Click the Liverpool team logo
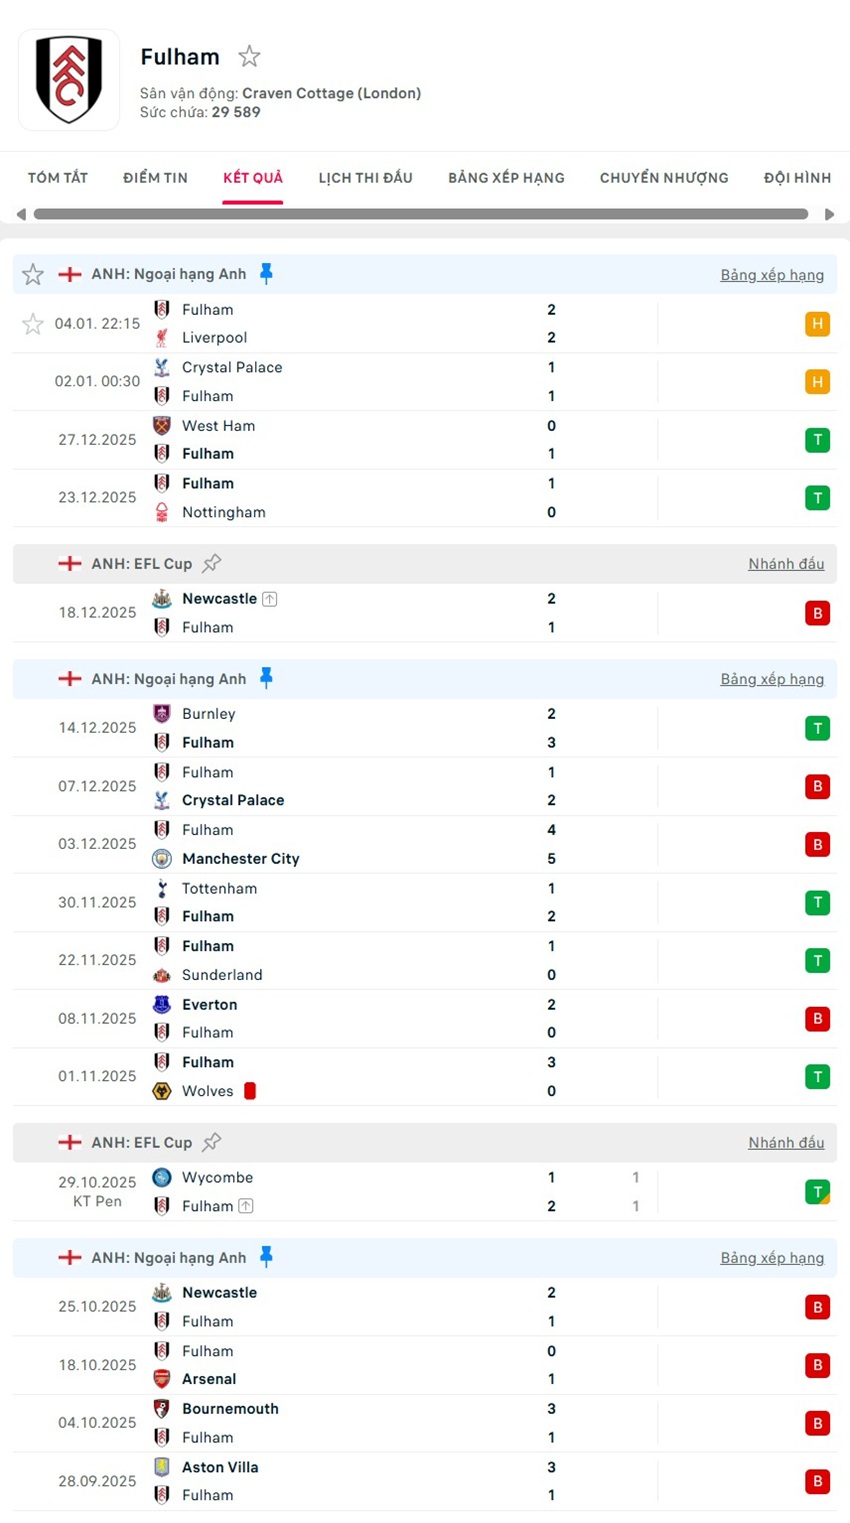The image size is (850, 1523). (161, 338)
